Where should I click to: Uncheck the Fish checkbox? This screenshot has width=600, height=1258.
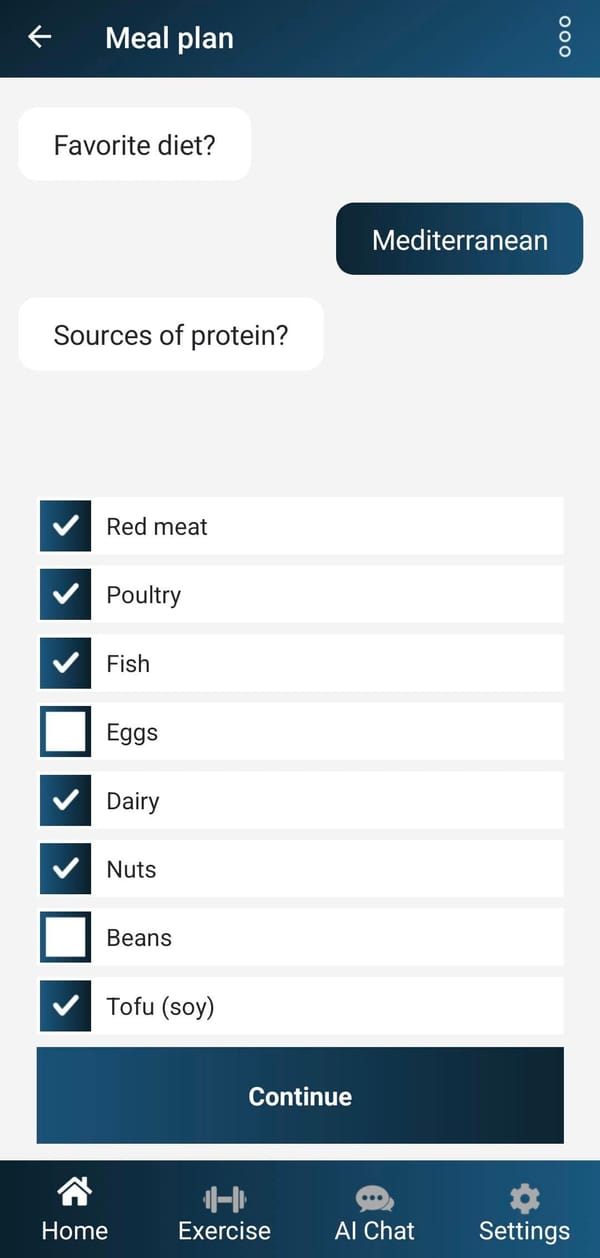click(64, 663)
